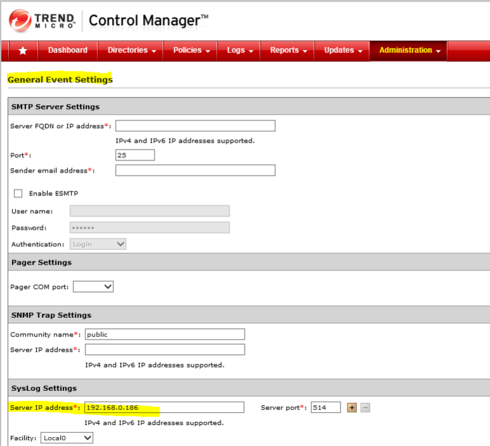
Task: Open the Policies menu
Action: pos(191,50)
